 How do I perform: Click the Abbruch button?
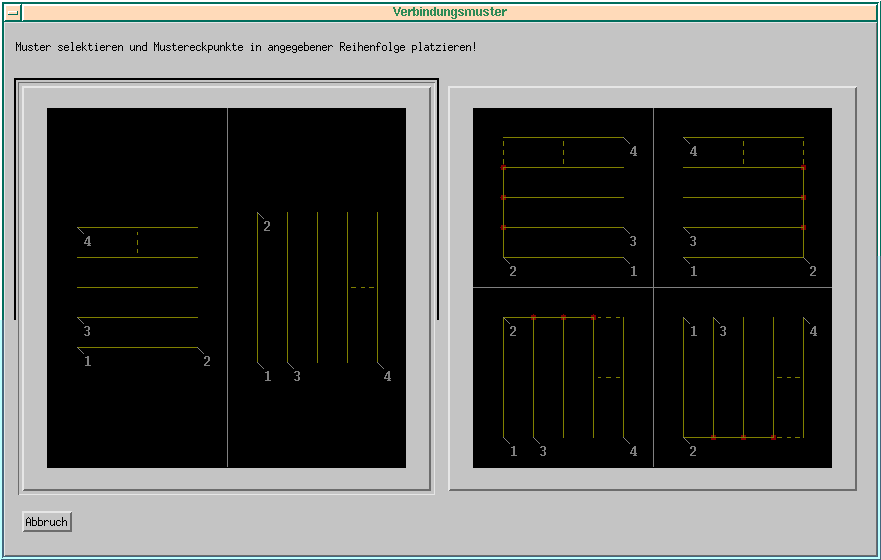point(47,522)
